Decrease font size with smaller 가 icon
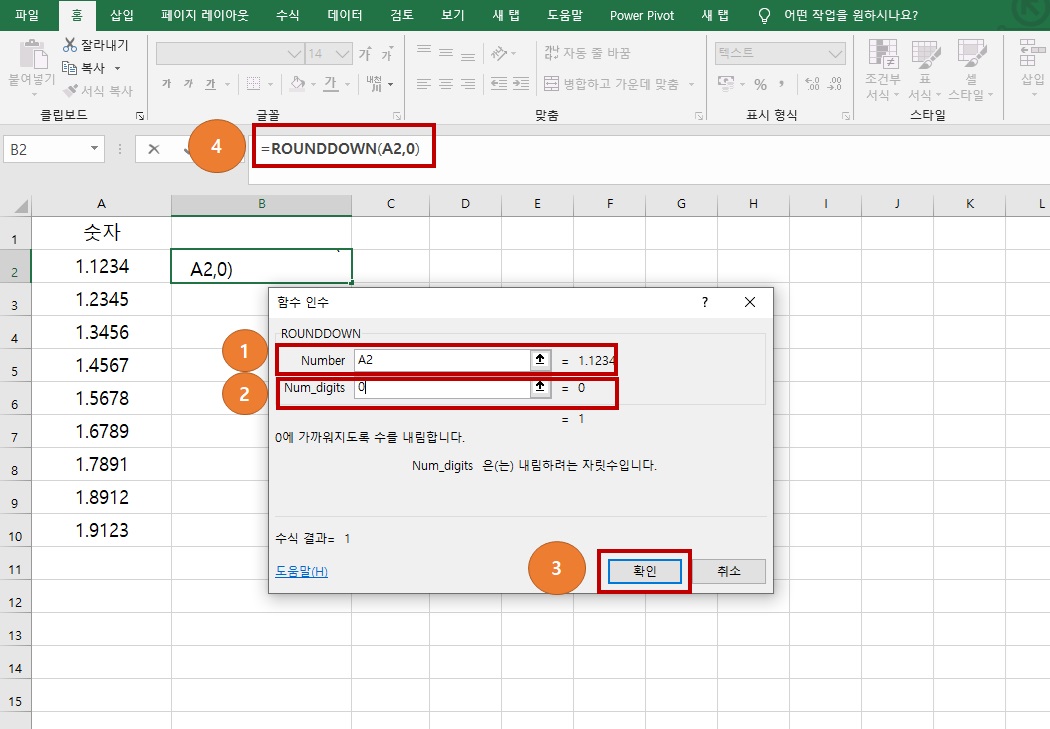 click(x=387, y=54)
